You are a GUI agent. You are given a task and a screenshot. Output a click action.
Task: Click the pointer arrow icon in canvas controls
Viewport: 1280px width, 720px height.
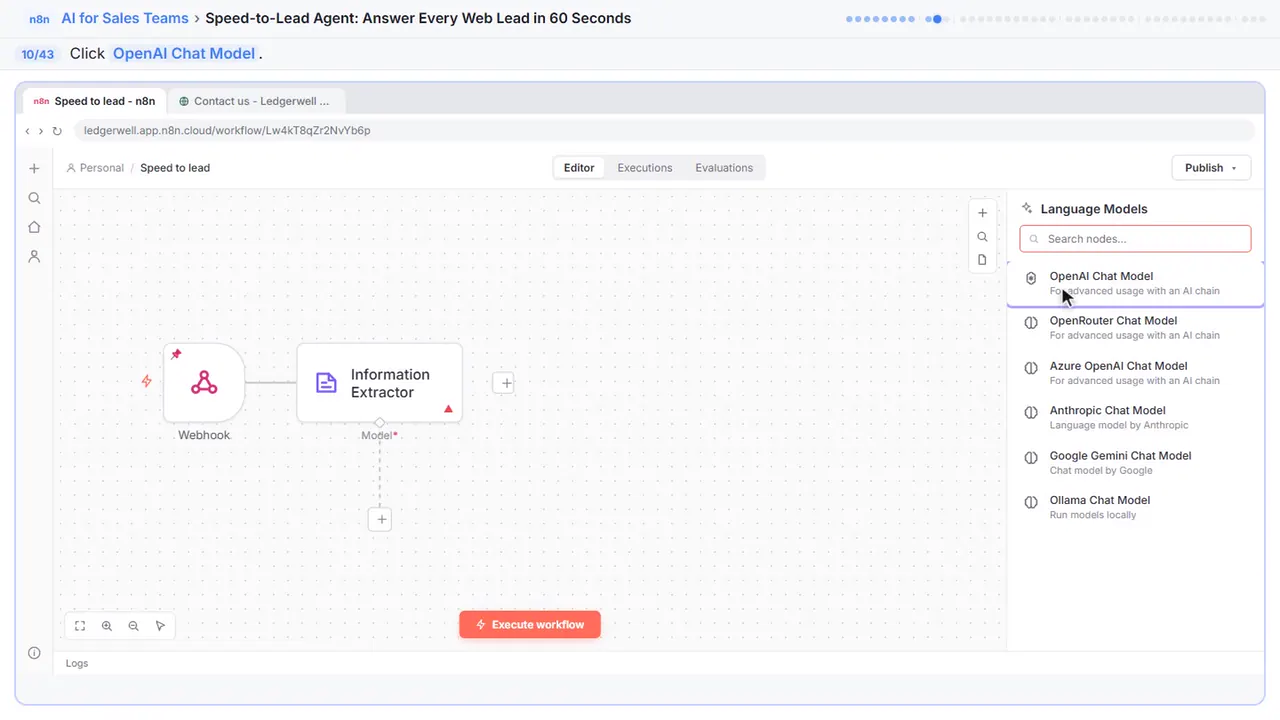pos(160,626)
